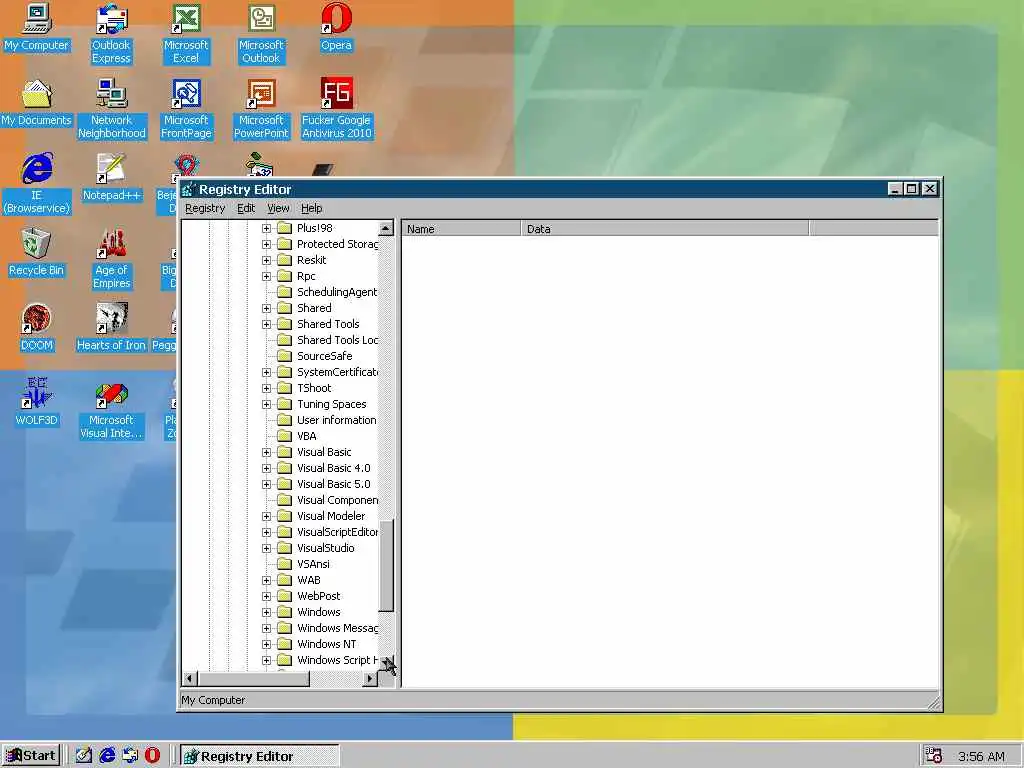The height and width of the screenshot is (768, 1024).
Task: Select the SourceSafe key
Action: (324, 357)
